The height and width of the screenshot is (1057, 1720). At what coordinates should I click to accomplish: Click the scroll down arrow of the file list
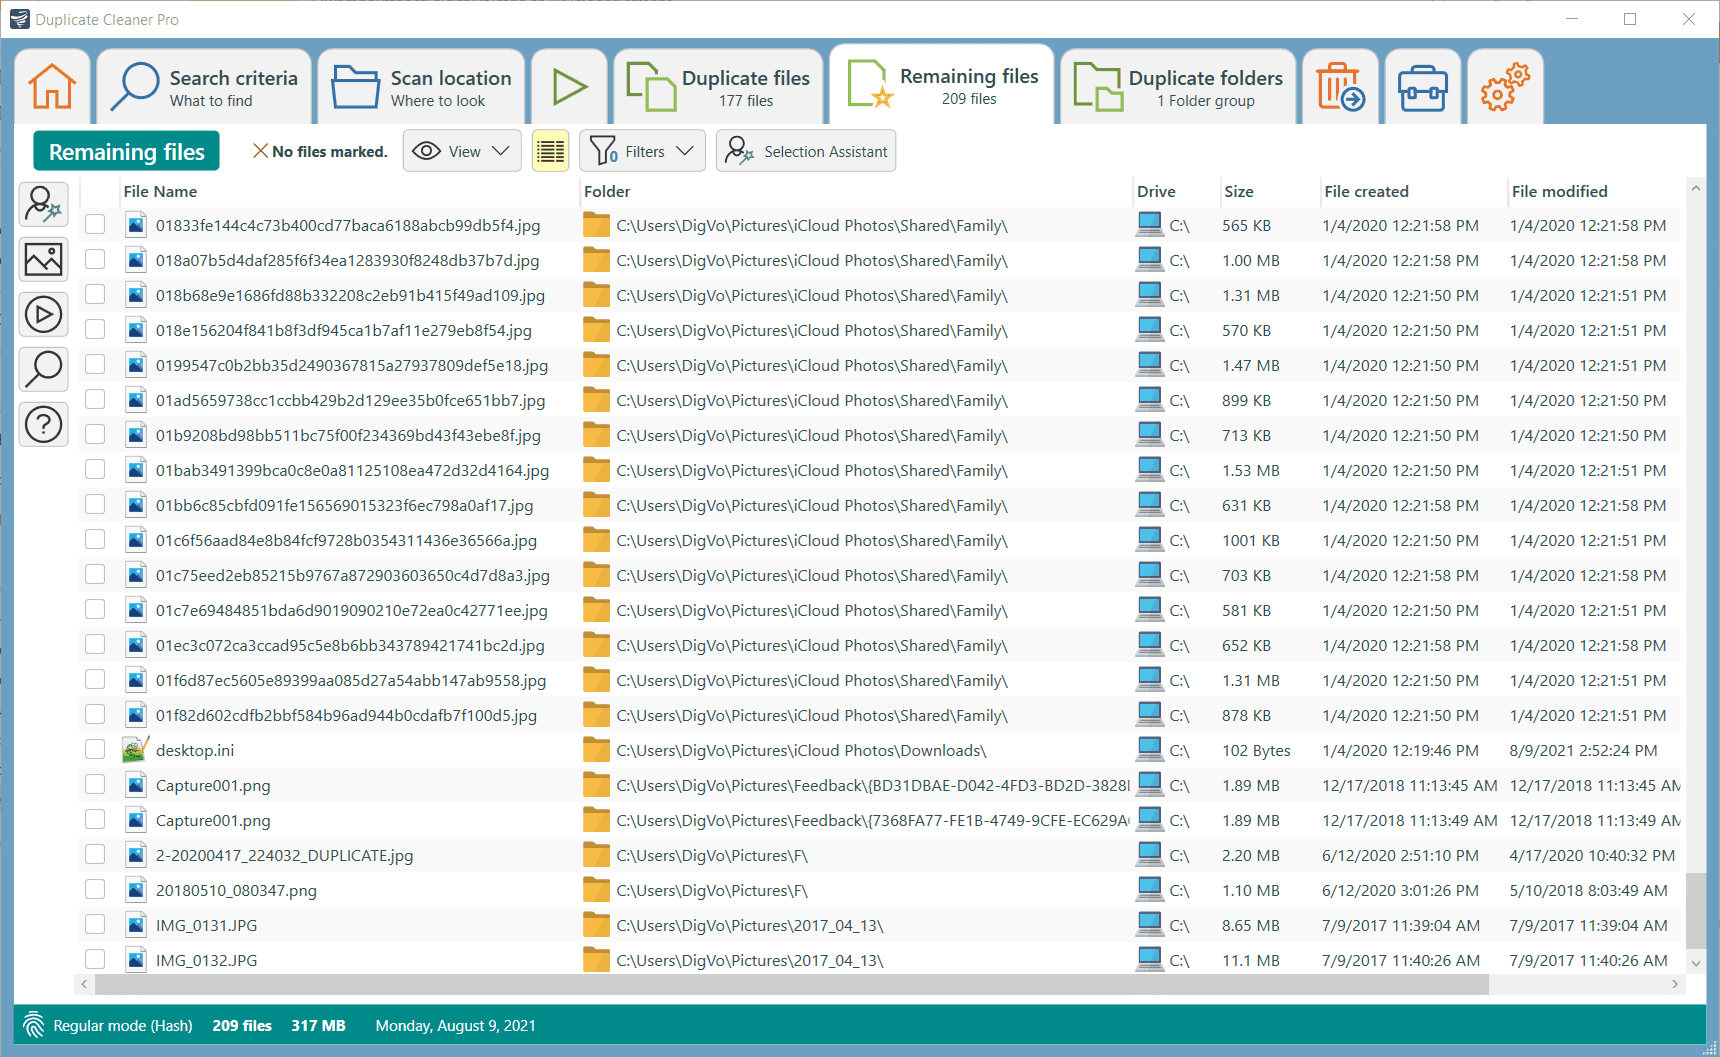pos(1695,963)
